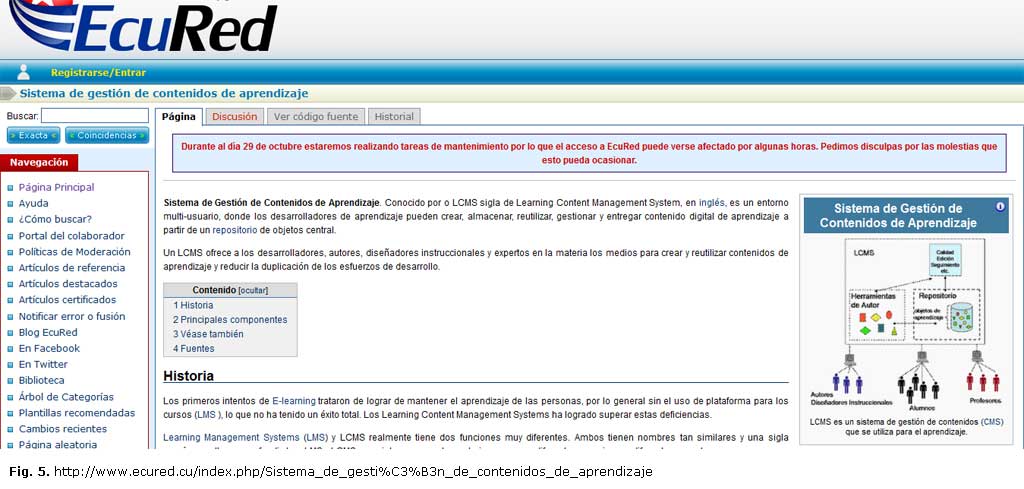The height and width of the screenshot is (489, 1024).
Task: Open Árbol de Categorías sidebar link
Action: [66, 397]
